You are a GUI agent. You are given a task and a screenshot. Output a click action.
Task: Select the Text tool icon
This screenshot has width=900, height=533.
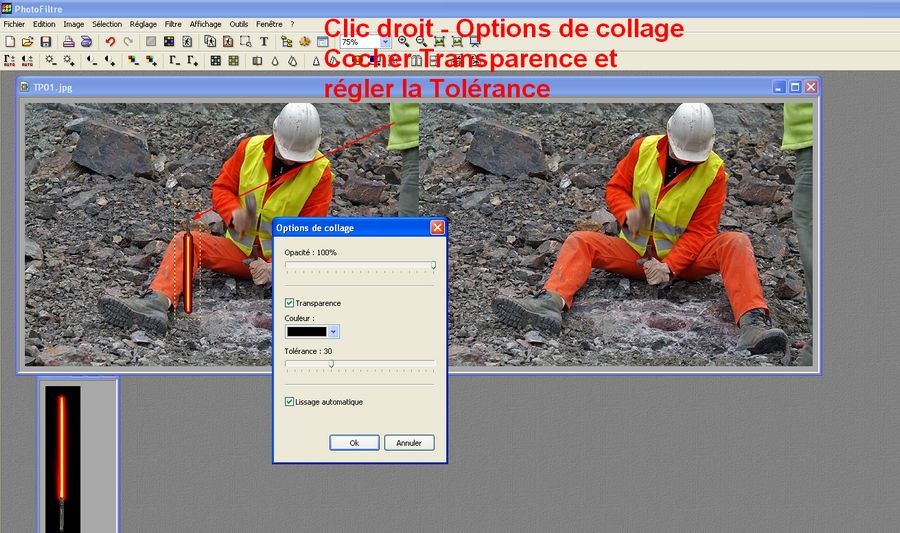(x=264, y=42)
